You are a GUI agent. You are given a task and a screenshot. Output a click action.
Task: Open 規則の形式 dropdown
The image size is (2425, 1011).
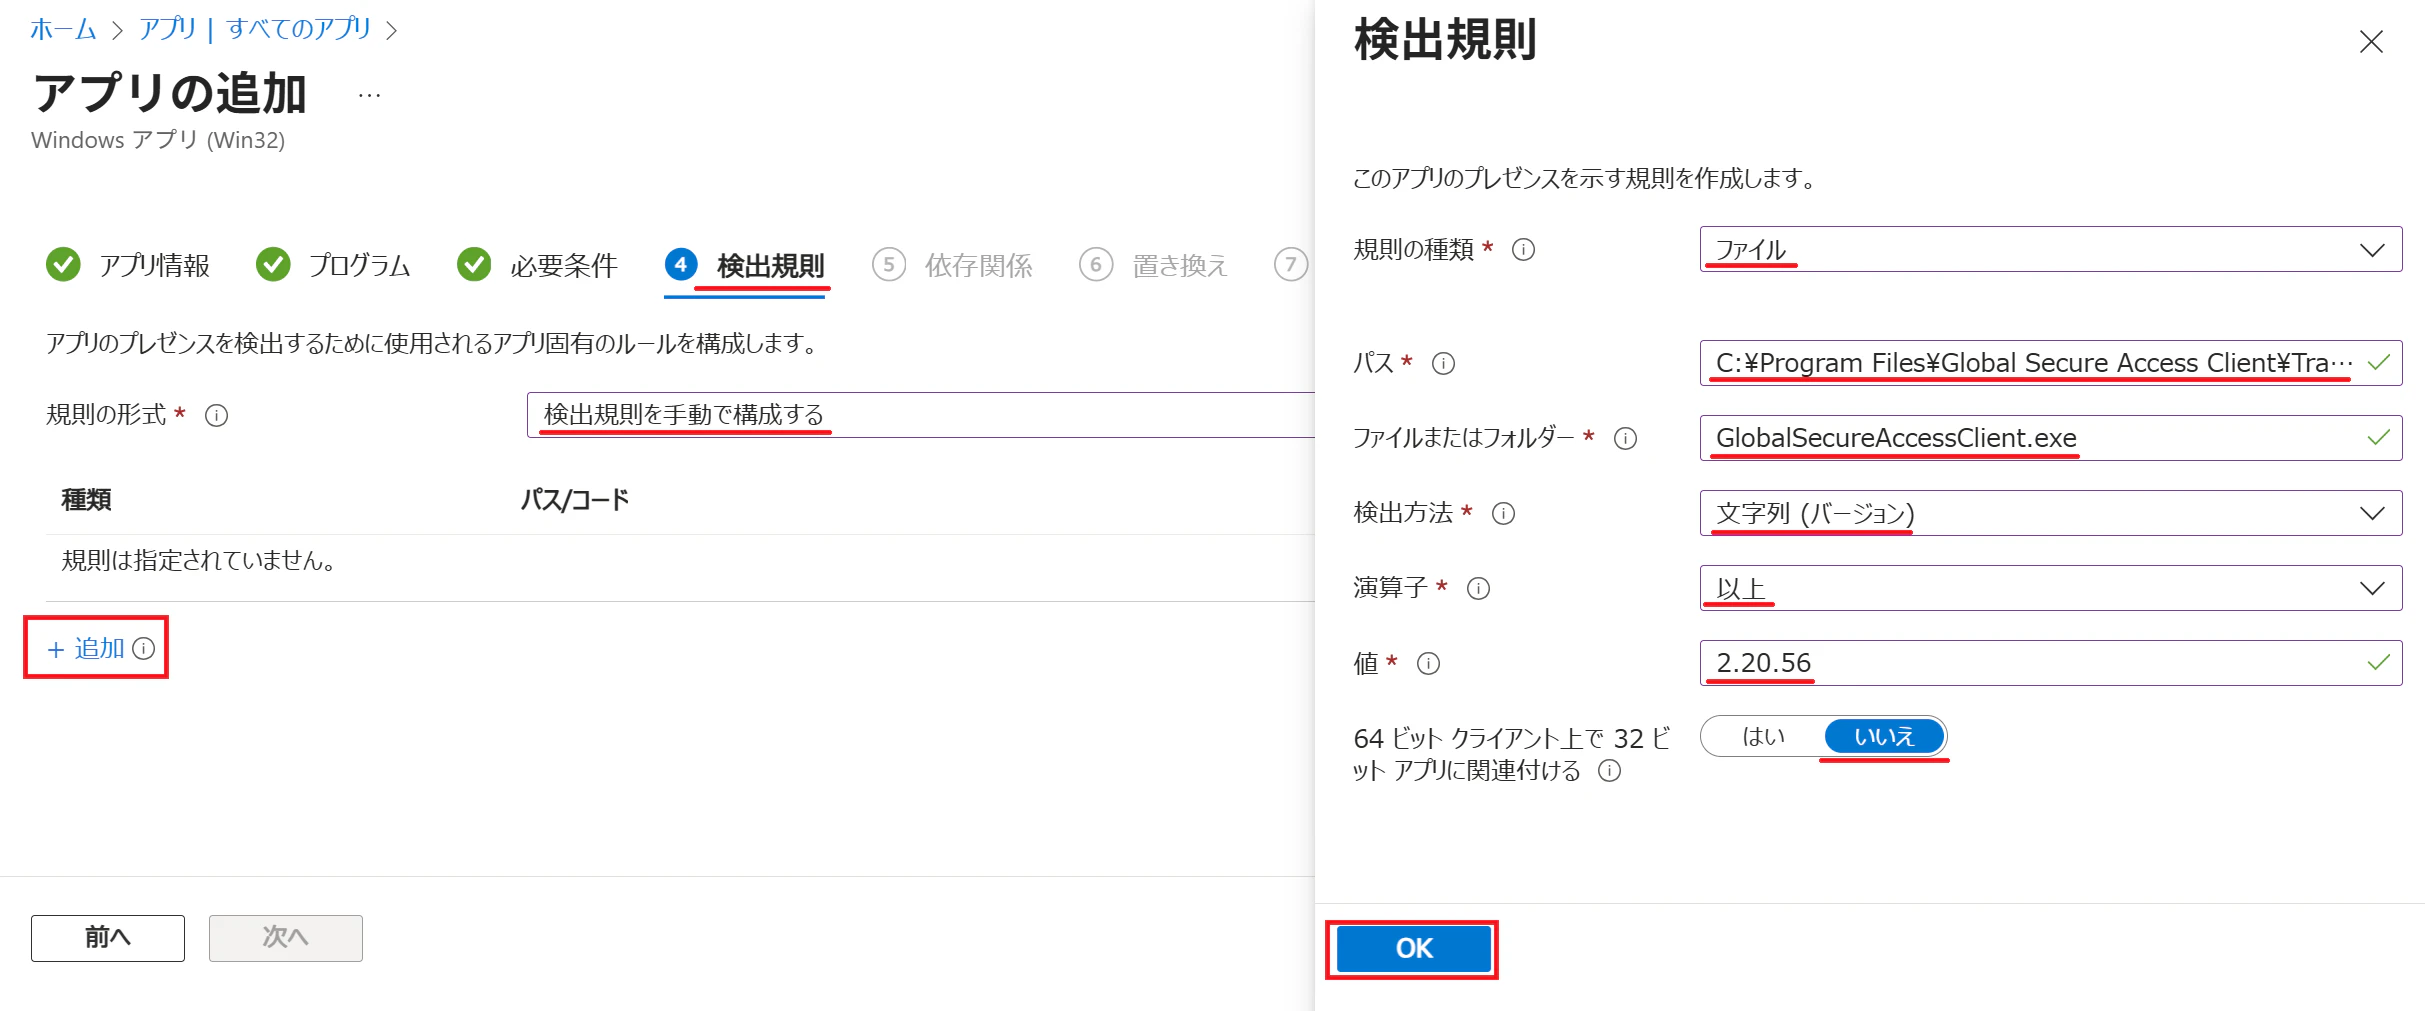920,415
